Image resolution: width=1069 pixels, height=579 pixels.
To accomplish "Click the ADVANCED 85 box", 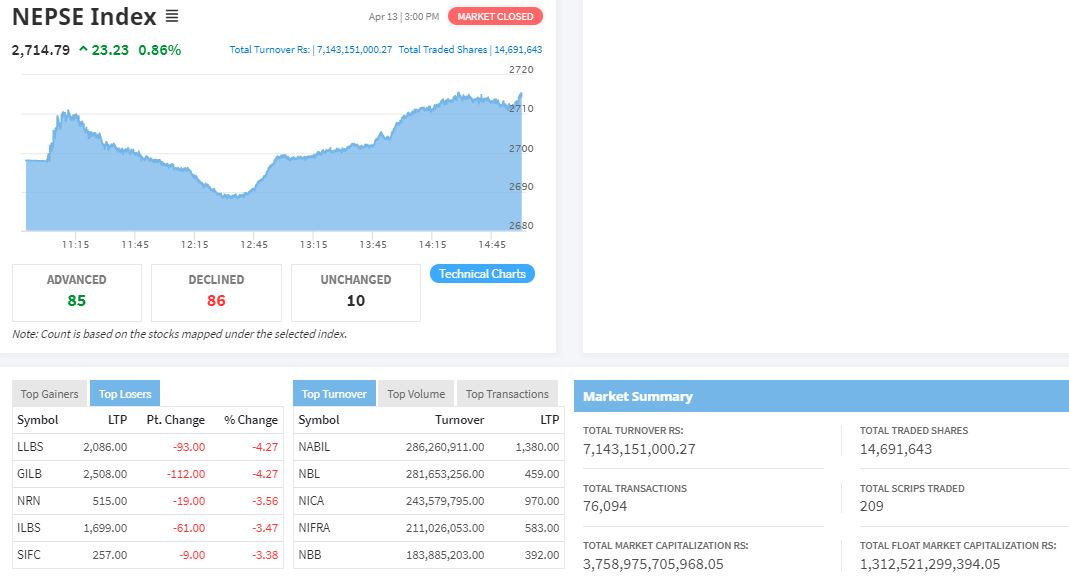I will coord(77,293).
